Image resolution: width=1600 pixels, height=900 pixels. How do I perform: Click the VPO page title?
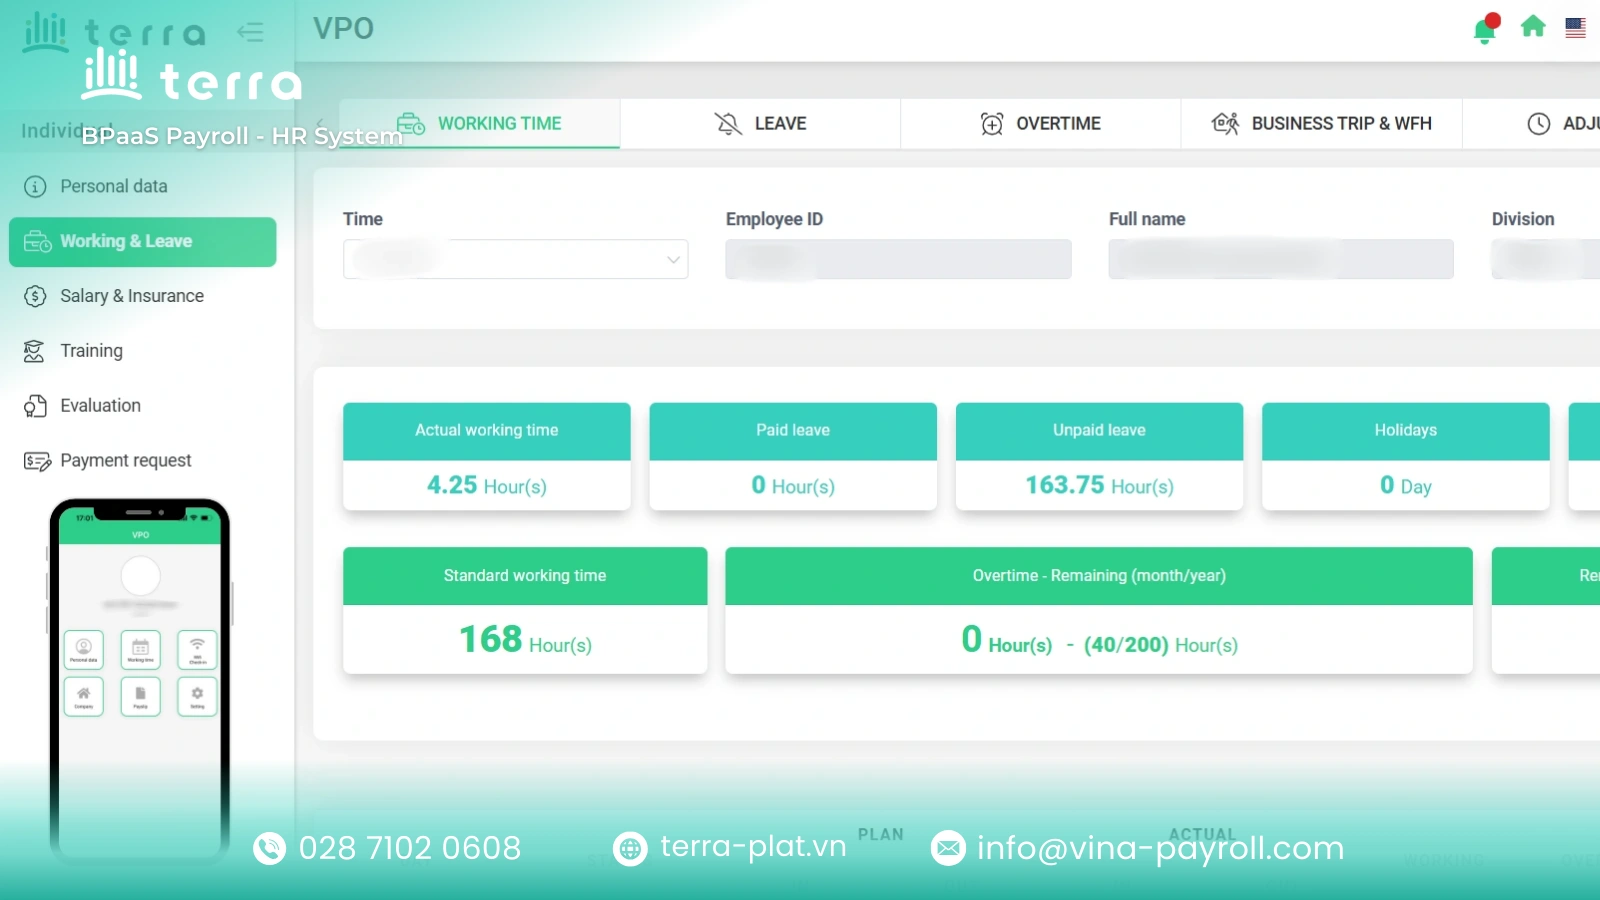(x=343, y=29)
